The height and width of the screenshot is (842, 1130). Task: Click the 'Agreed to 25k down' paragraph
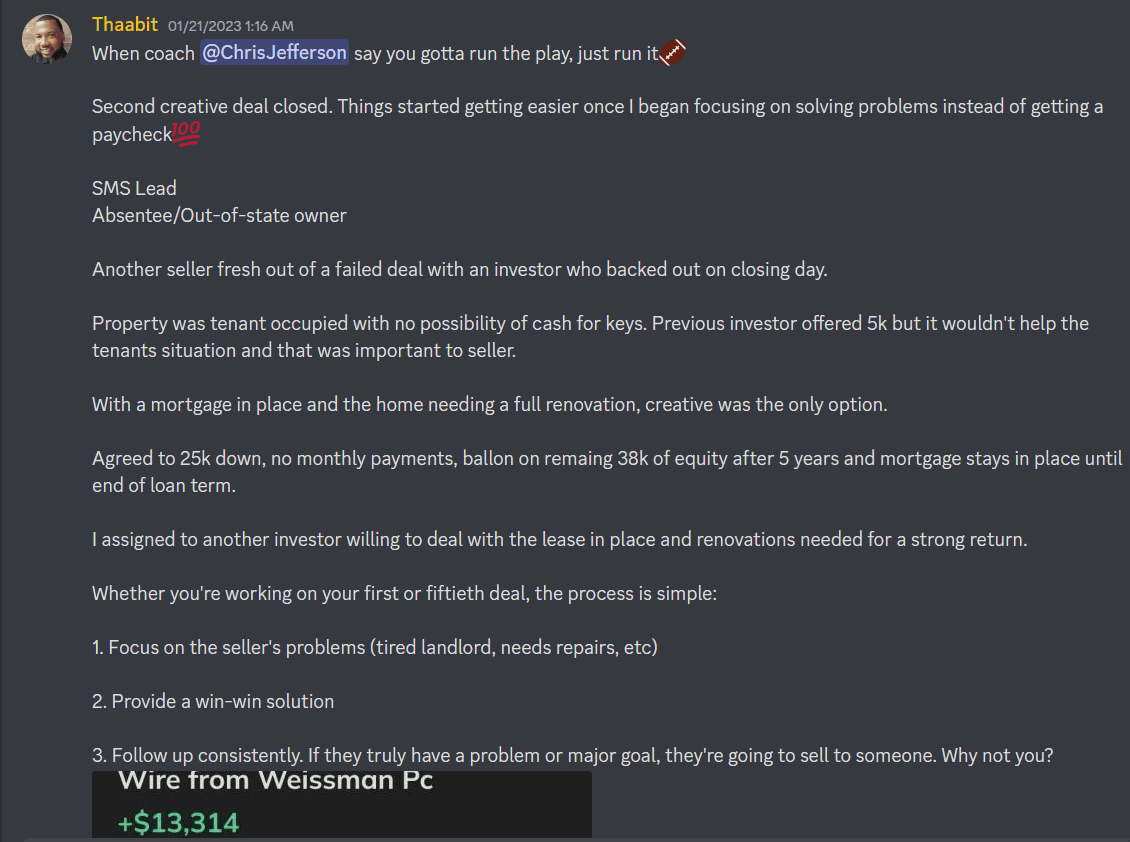(x=607, y=471)
